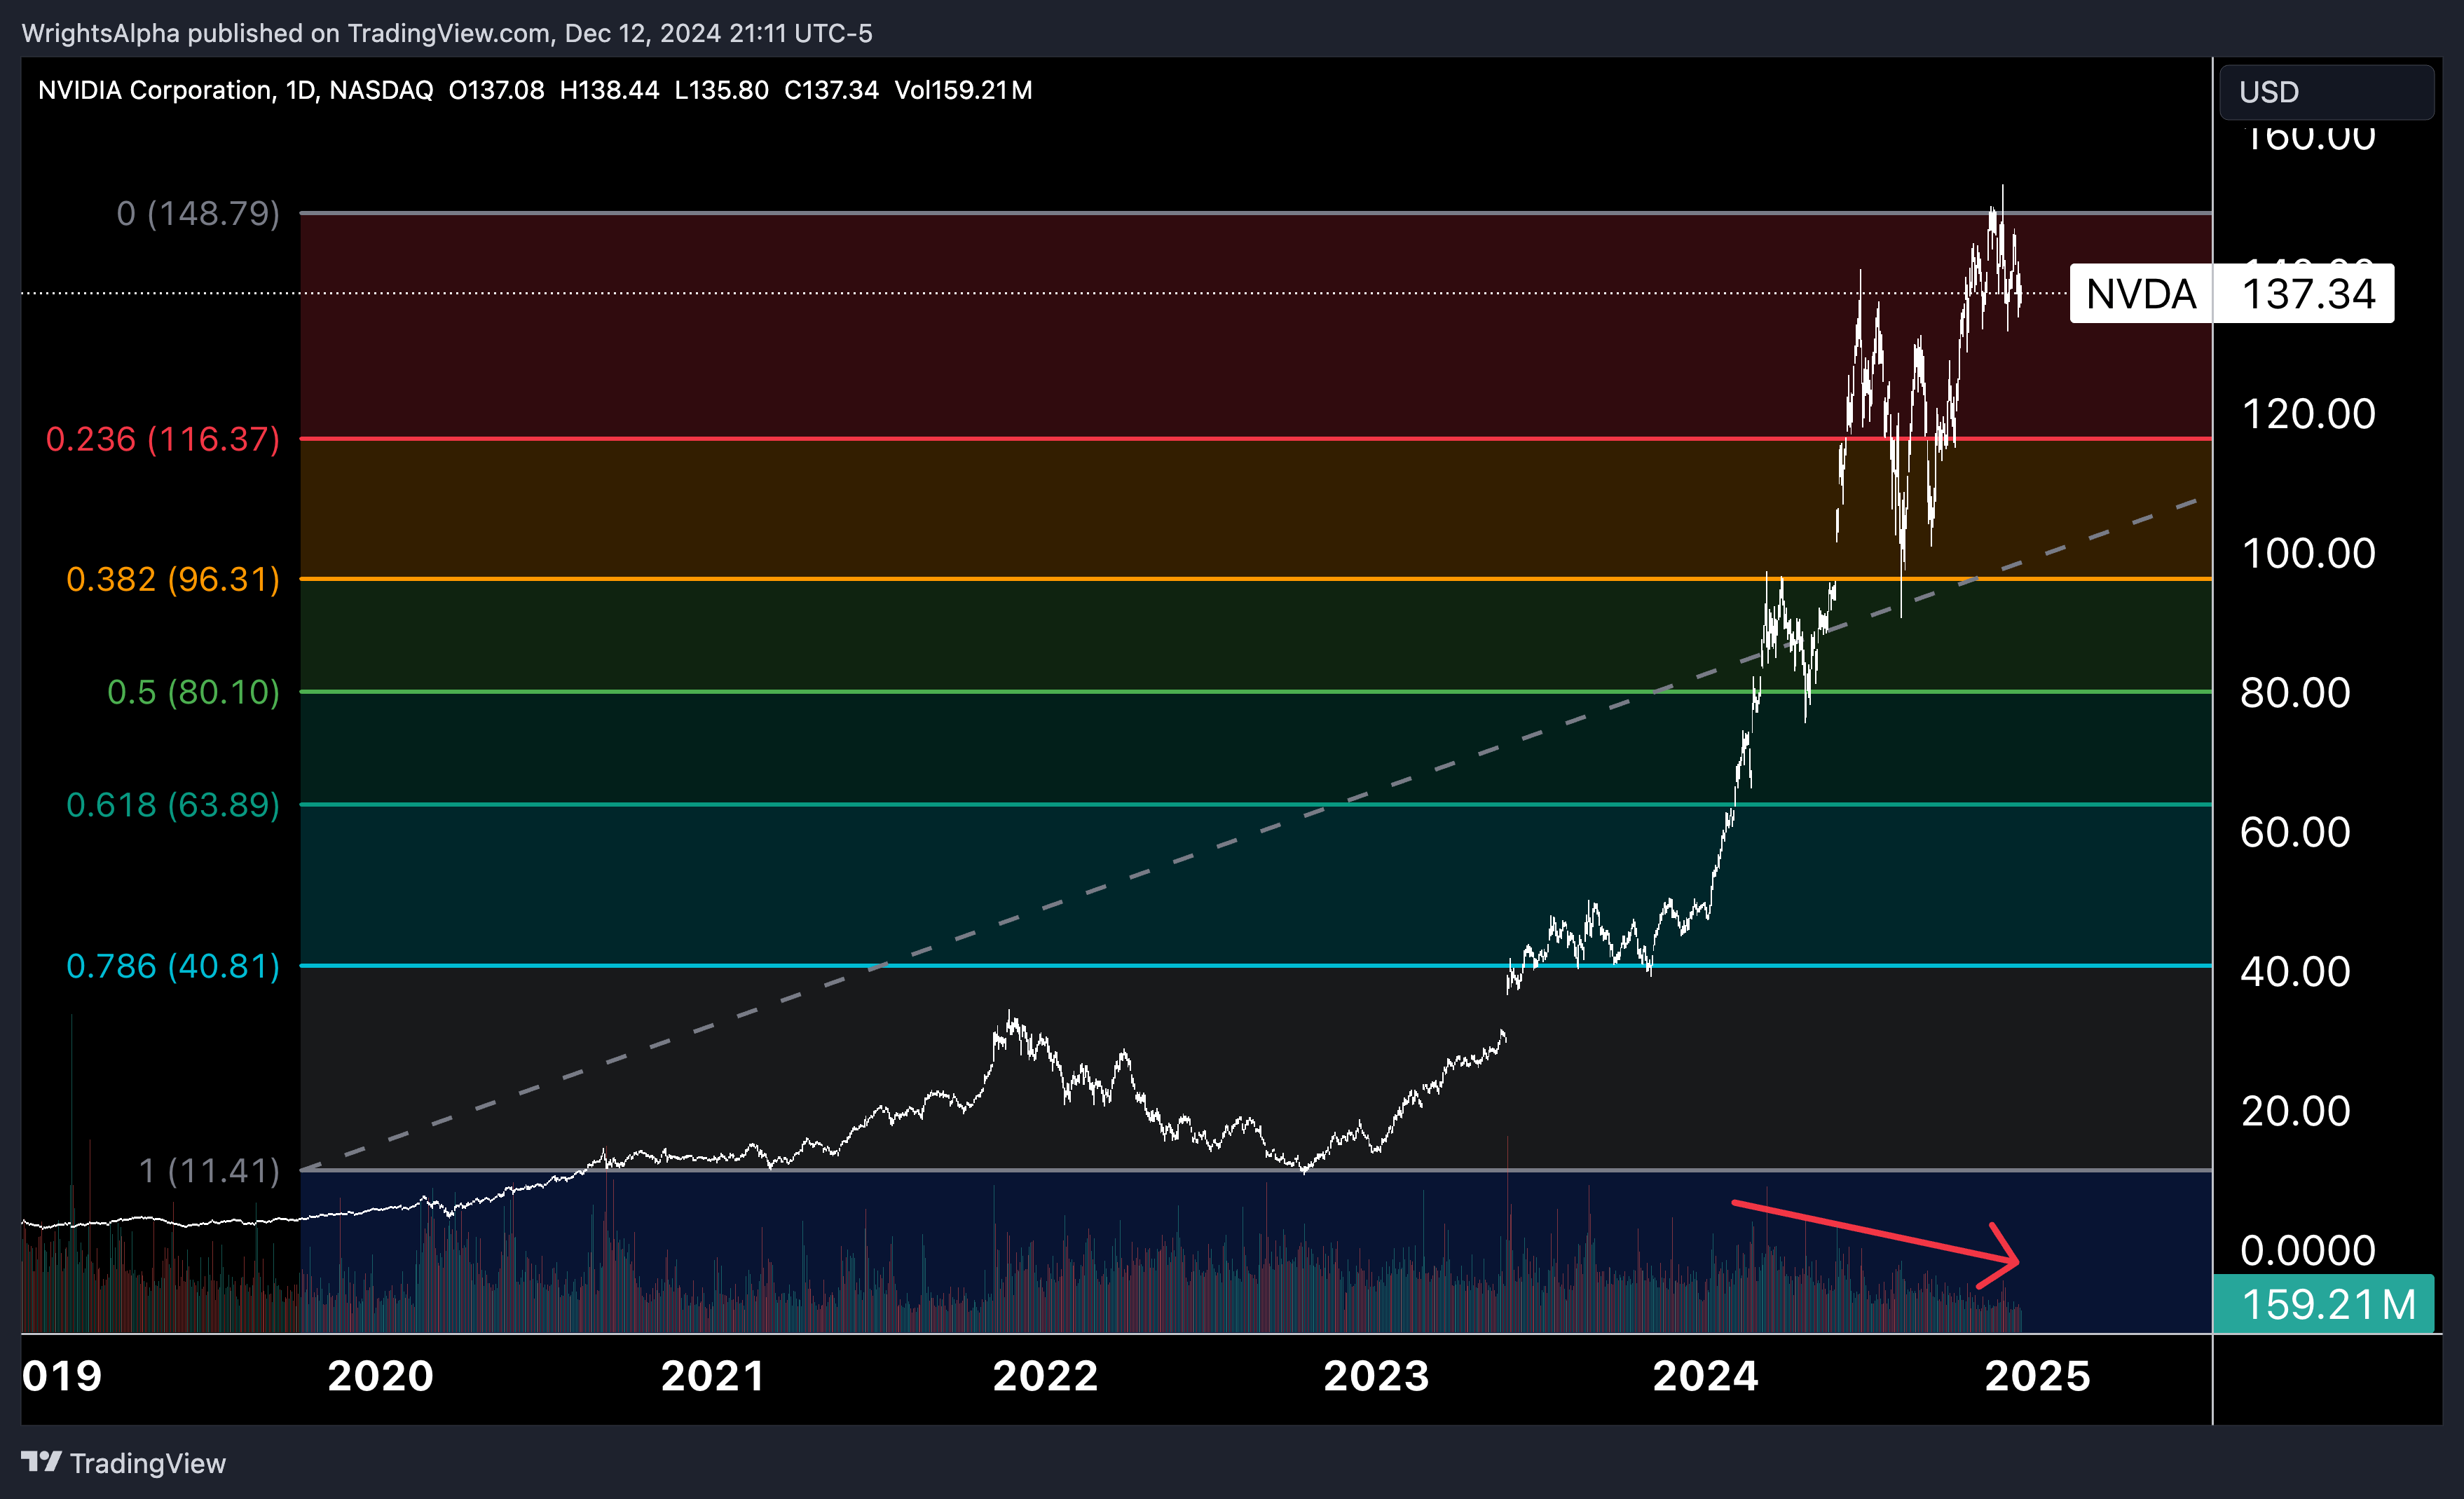Select the 0 (148.79) Fibonacci level label

pyautogui.click(x=198, y=213)
